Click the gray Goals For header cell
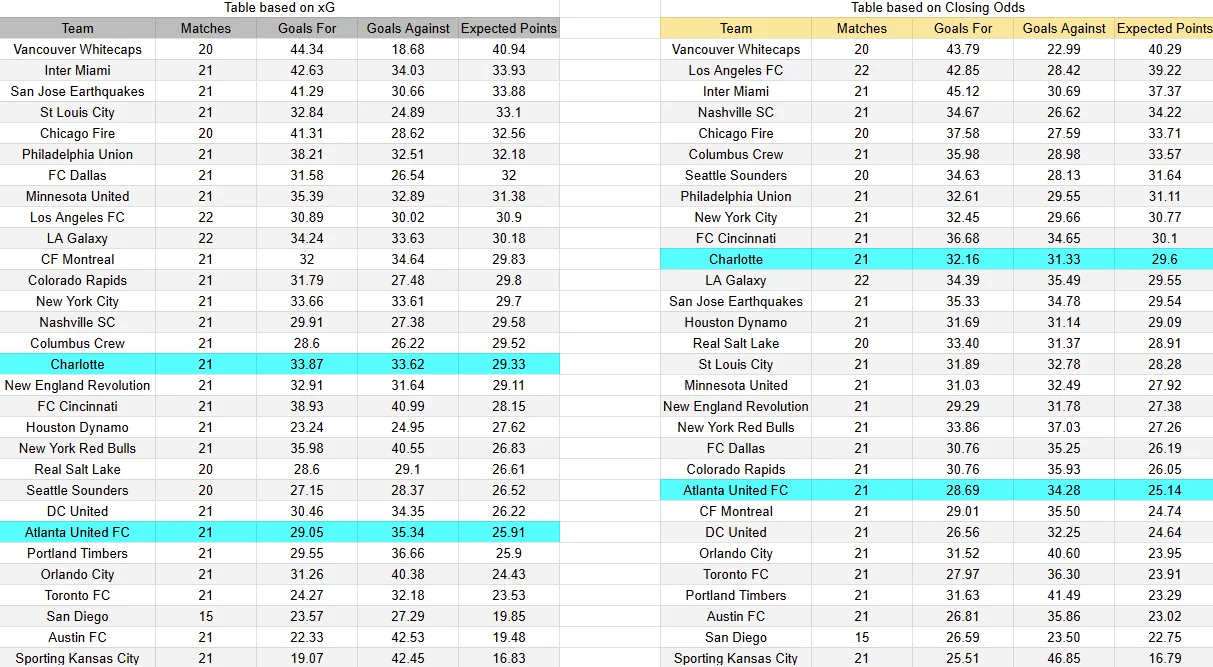 (307, 28)
